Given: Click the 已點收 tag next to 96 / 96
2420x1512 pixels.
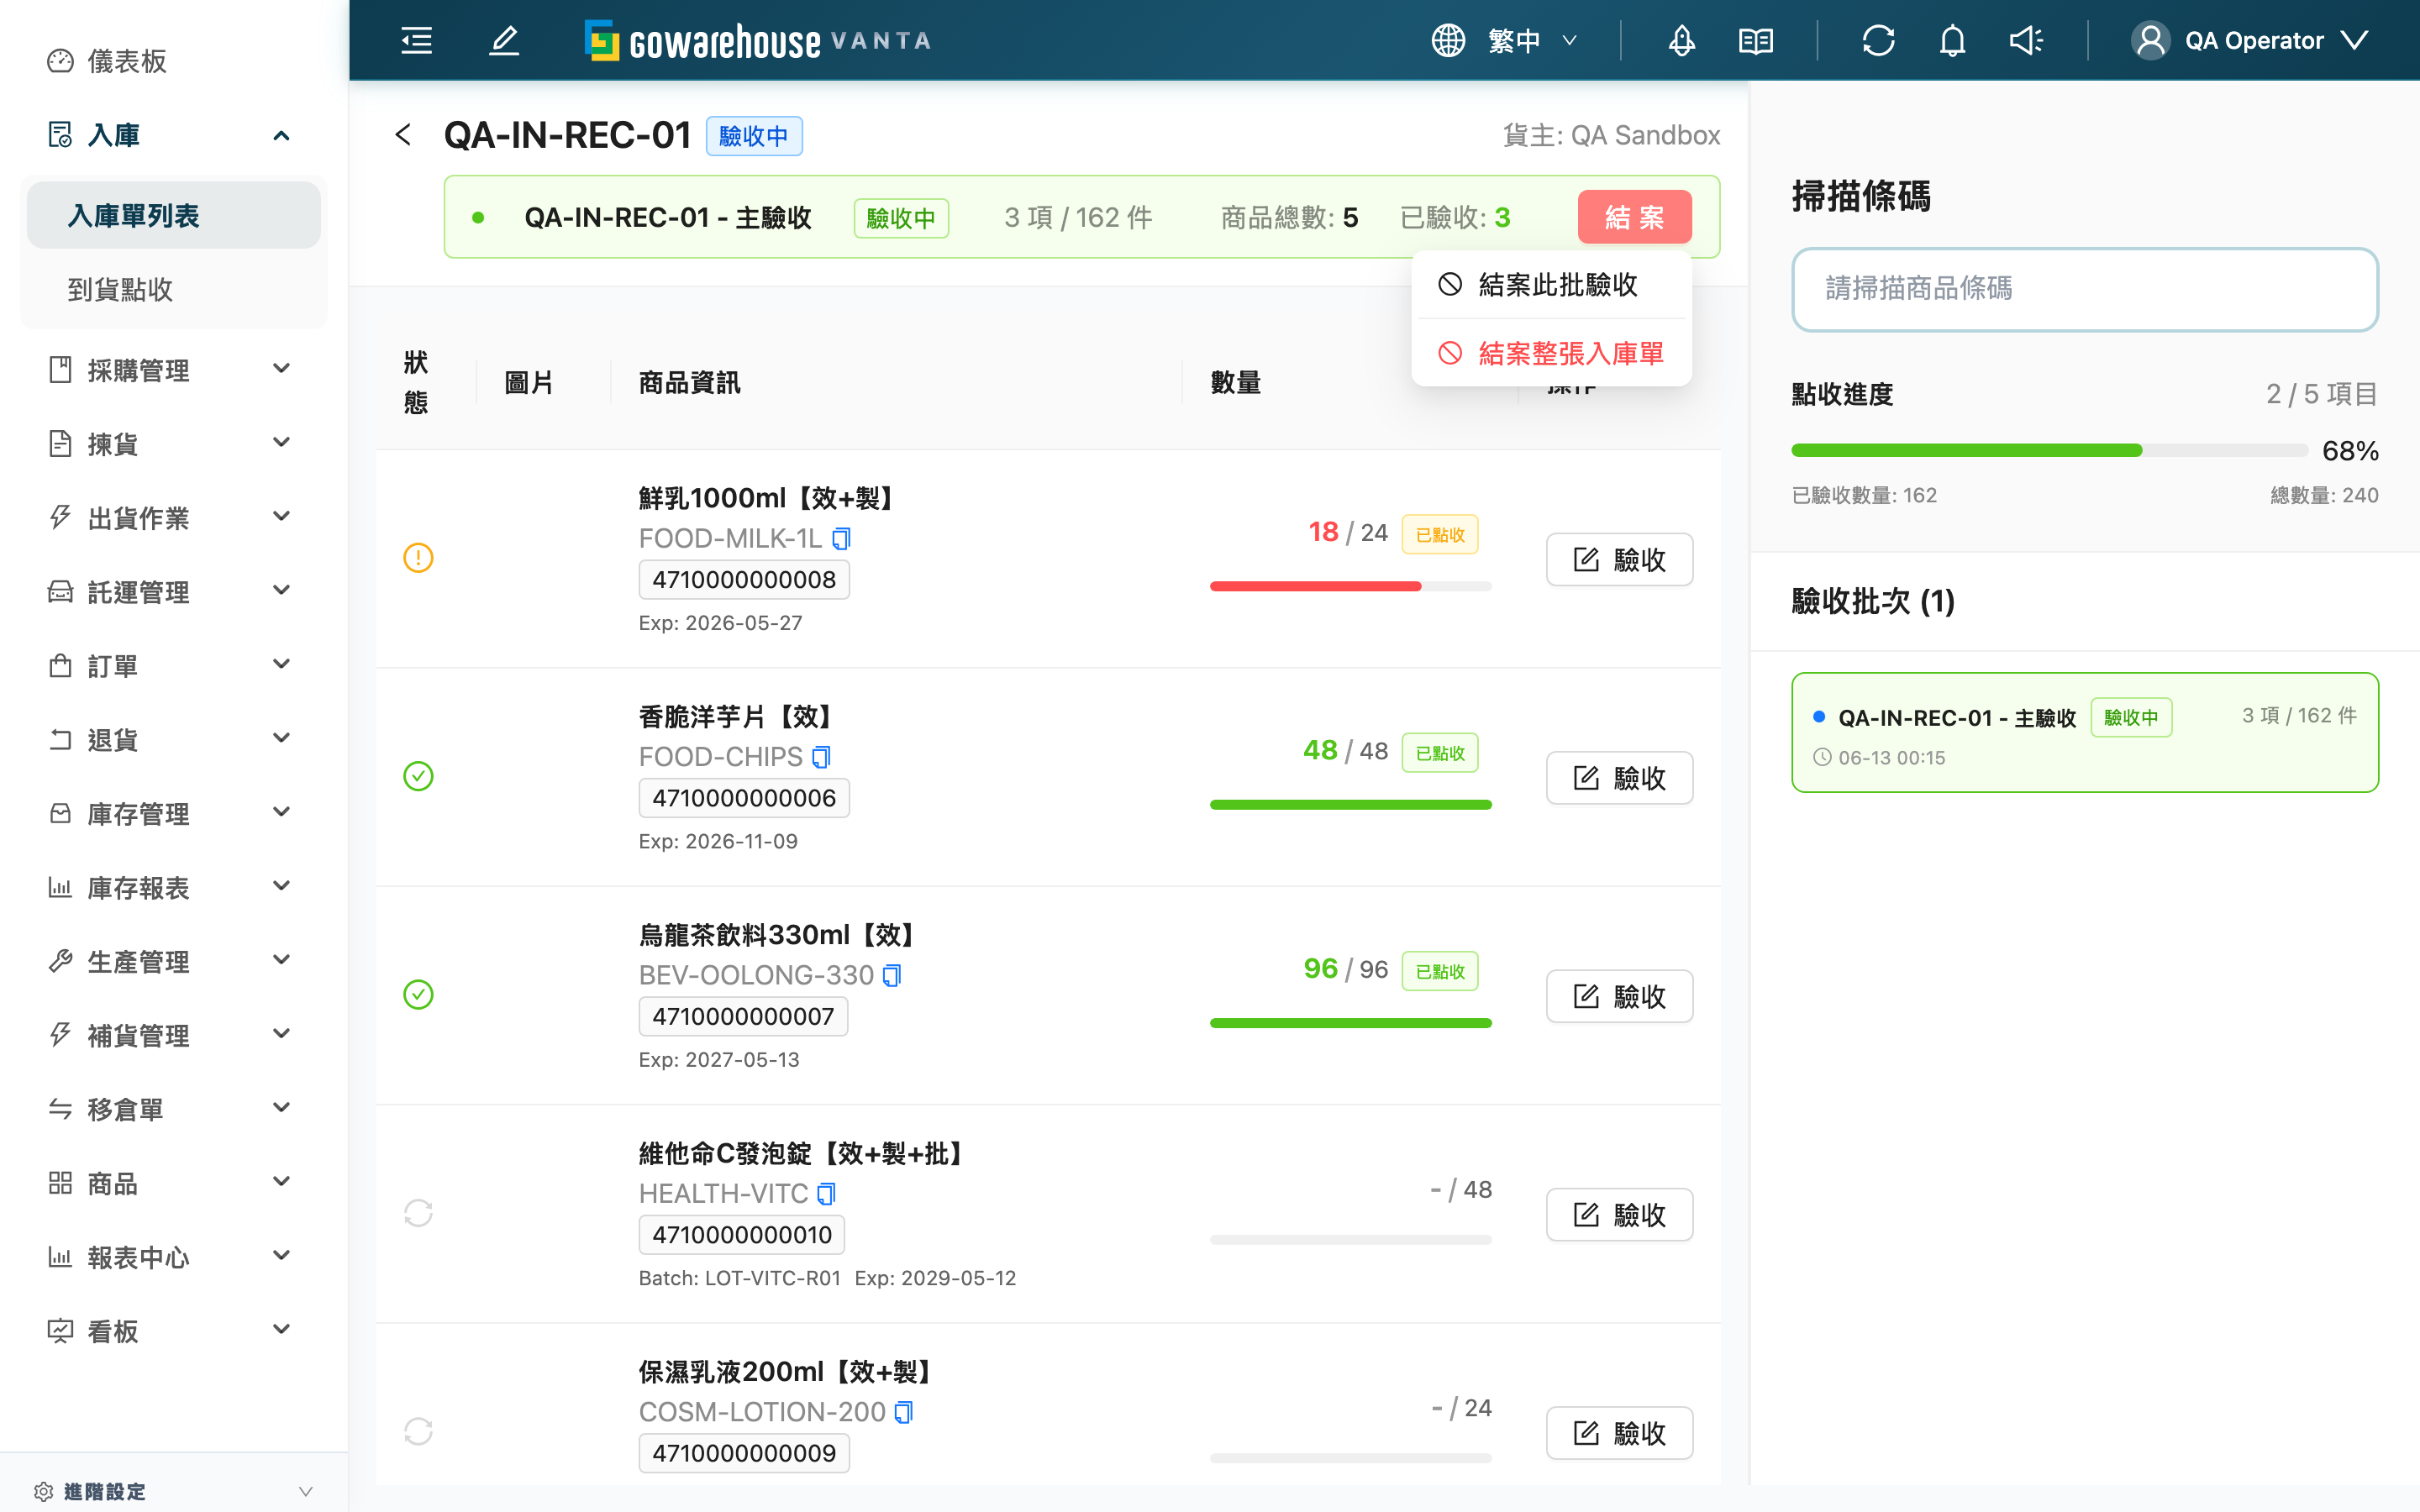Looking at the screenshot, I should tap(1439, 971).
